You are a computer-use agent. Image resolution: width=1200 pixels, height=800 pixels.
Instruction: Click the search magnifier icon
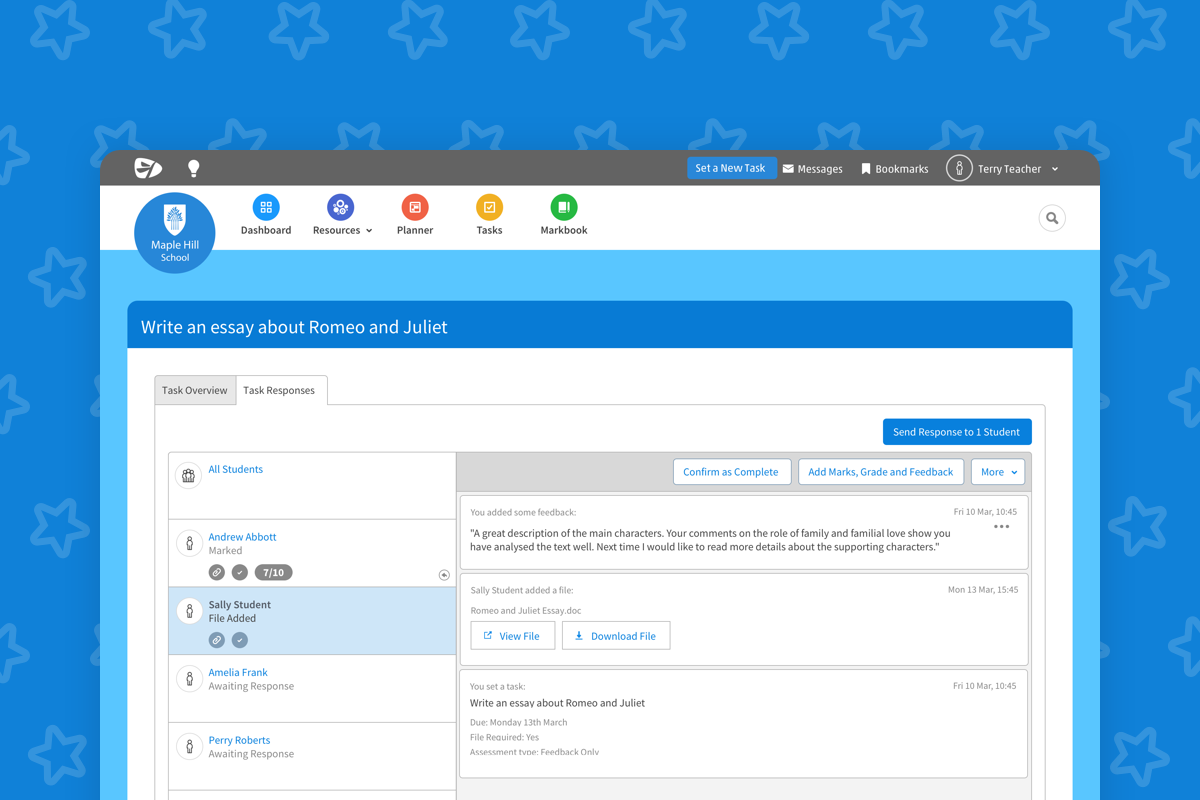pyautogui.click(x=1052, y=218)
